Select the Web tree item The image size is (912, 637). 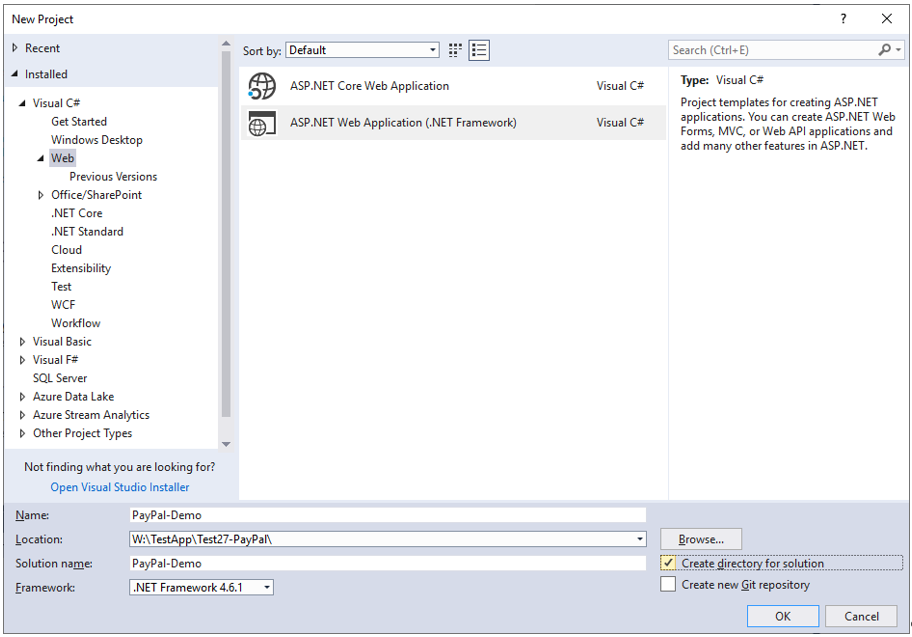62,158
